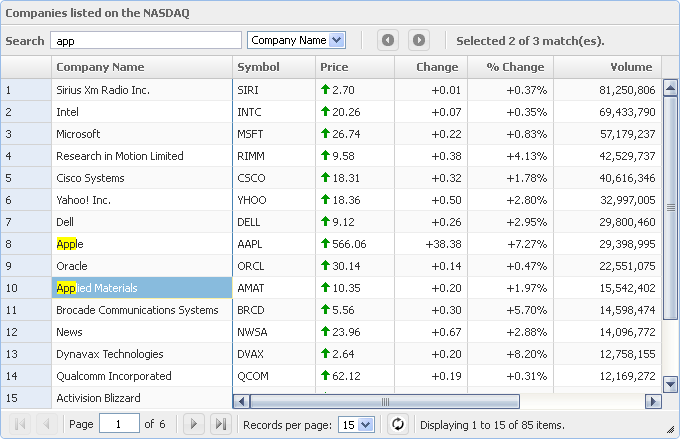Go to the first page
The width and height of the screenshot is (680, 439).
20,424
